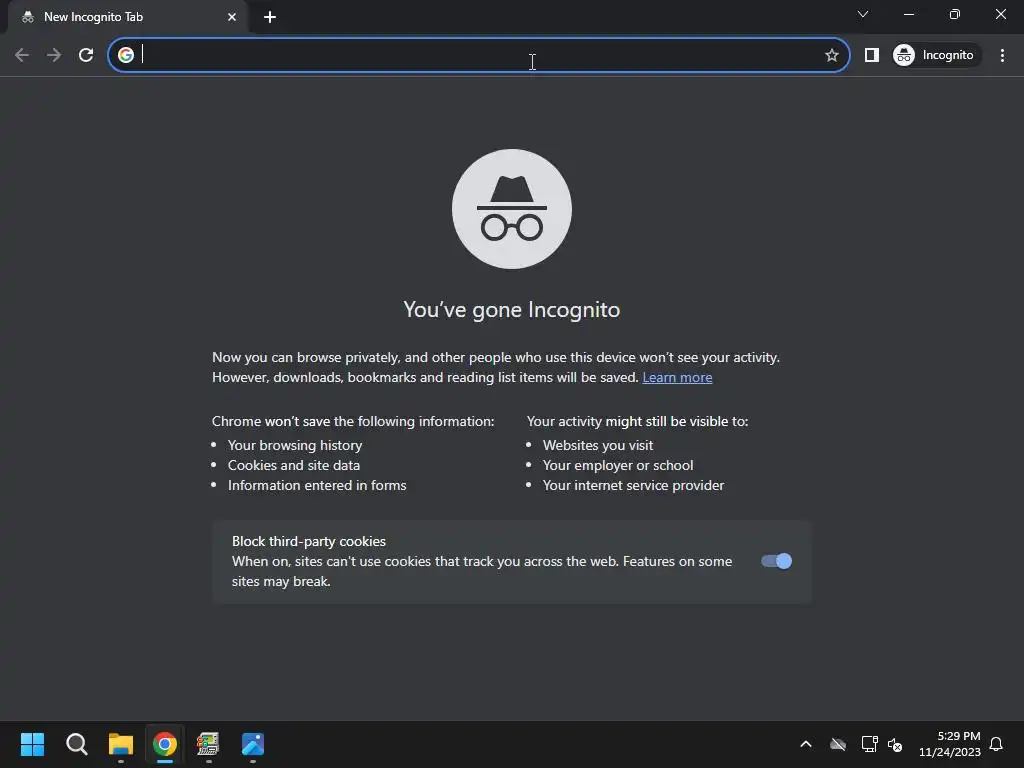Click the 'You've gone Incognito' heading

(511, 310)
